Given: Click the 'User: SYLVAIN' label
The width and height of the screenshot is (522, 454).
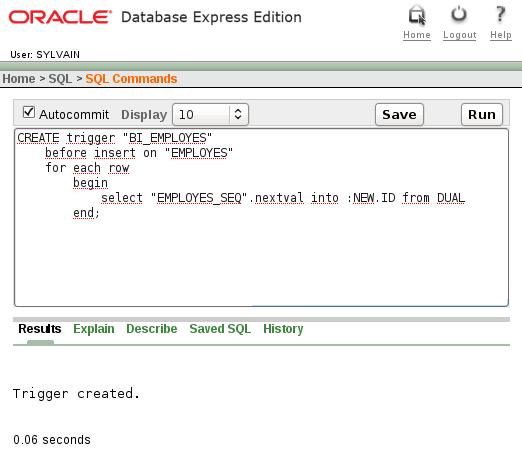Looking at the screenshot, I should tap(45, 54).
